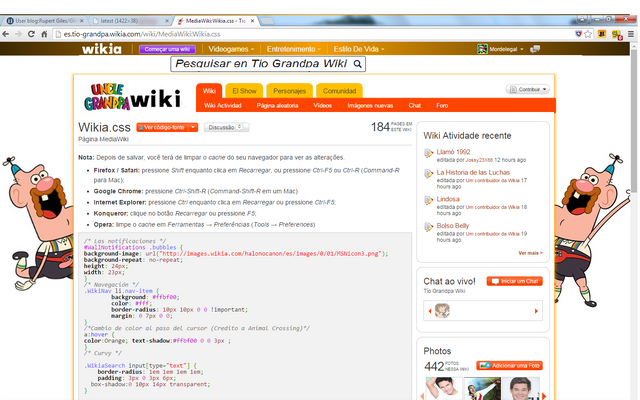Open the Contribuir dropdown button
The height and width of the screenshot is (400, 640).
pos(529,89)
